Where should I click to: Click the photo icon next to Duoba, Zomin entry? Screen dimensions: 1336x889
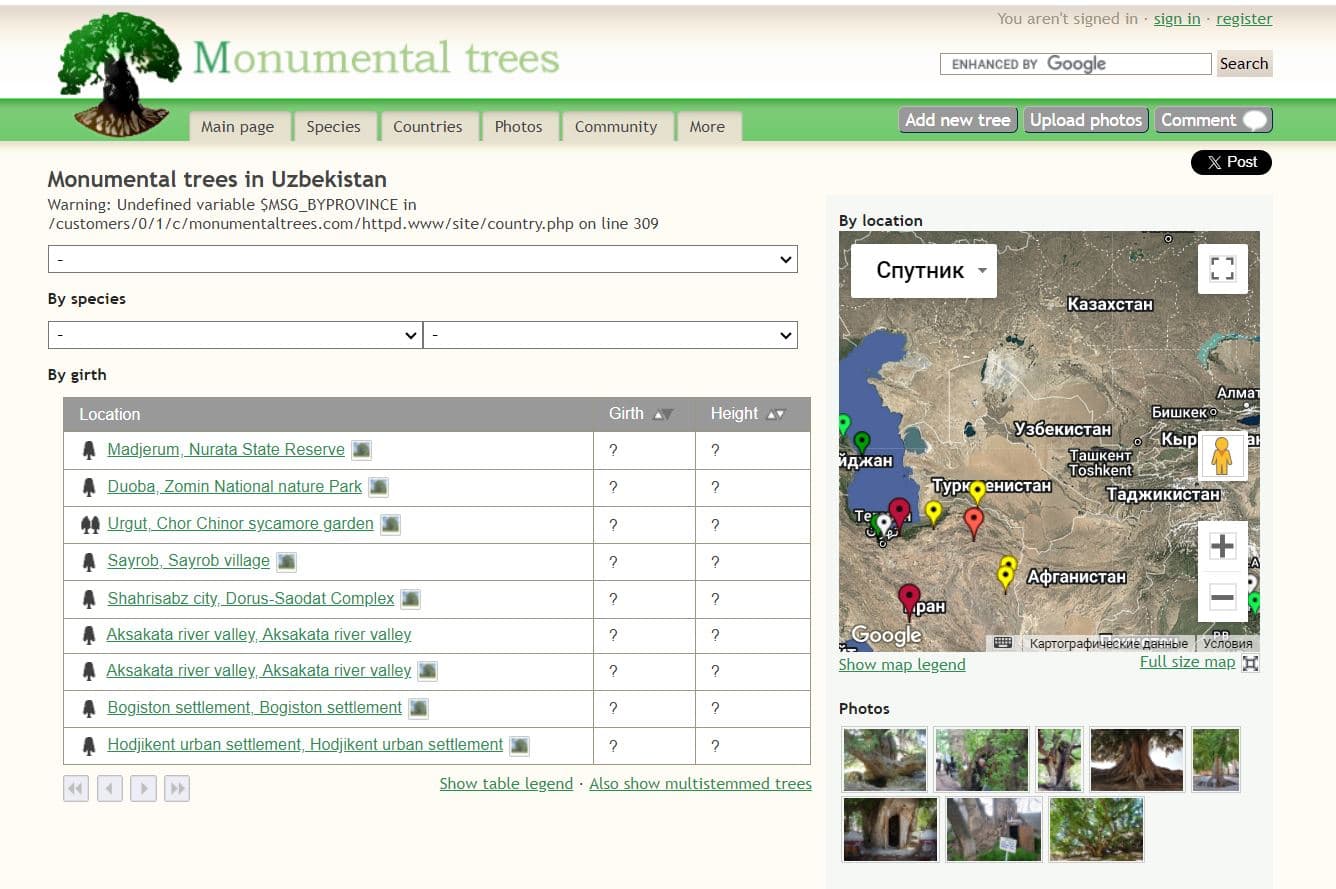(x=377, y=486)
